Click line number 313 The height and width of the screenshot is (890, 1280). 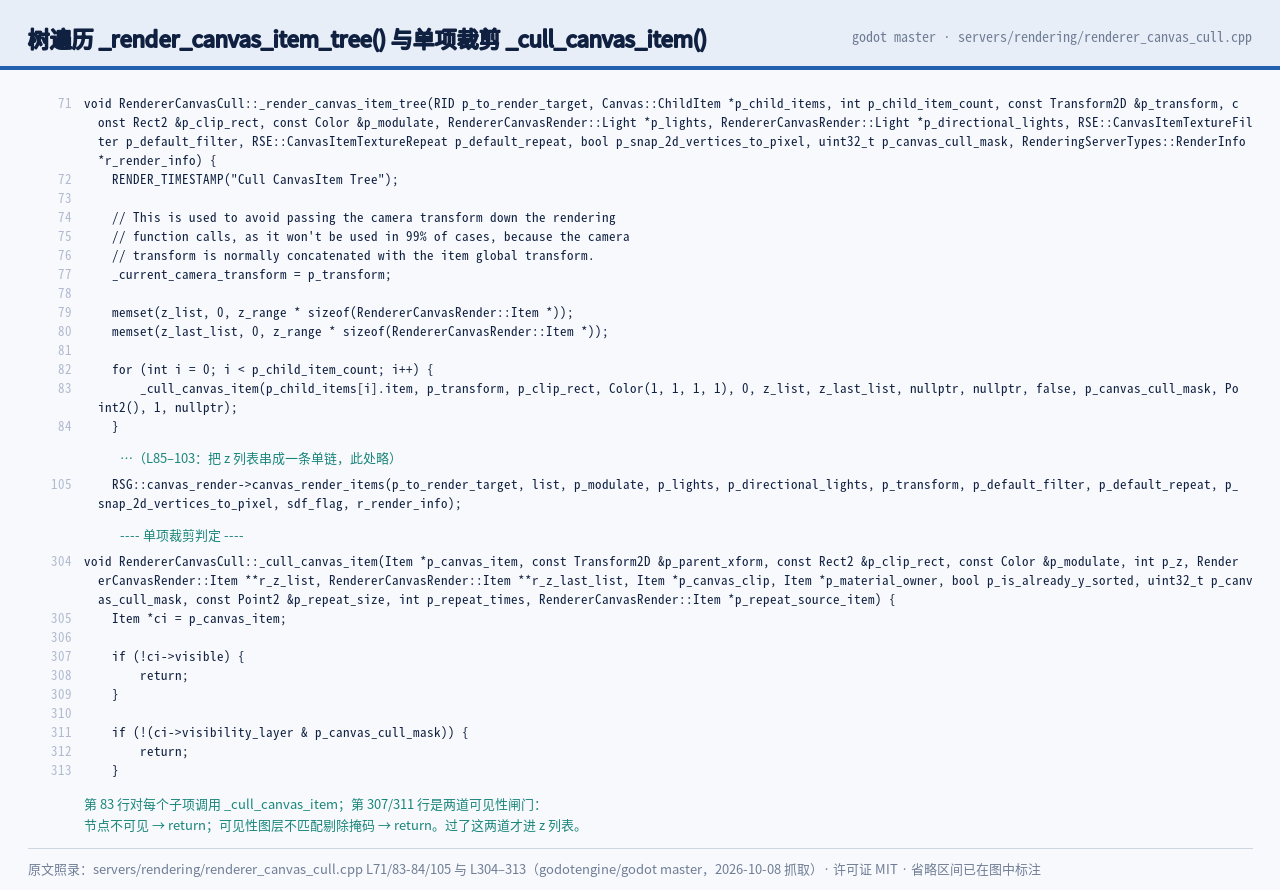click(61, 771)
